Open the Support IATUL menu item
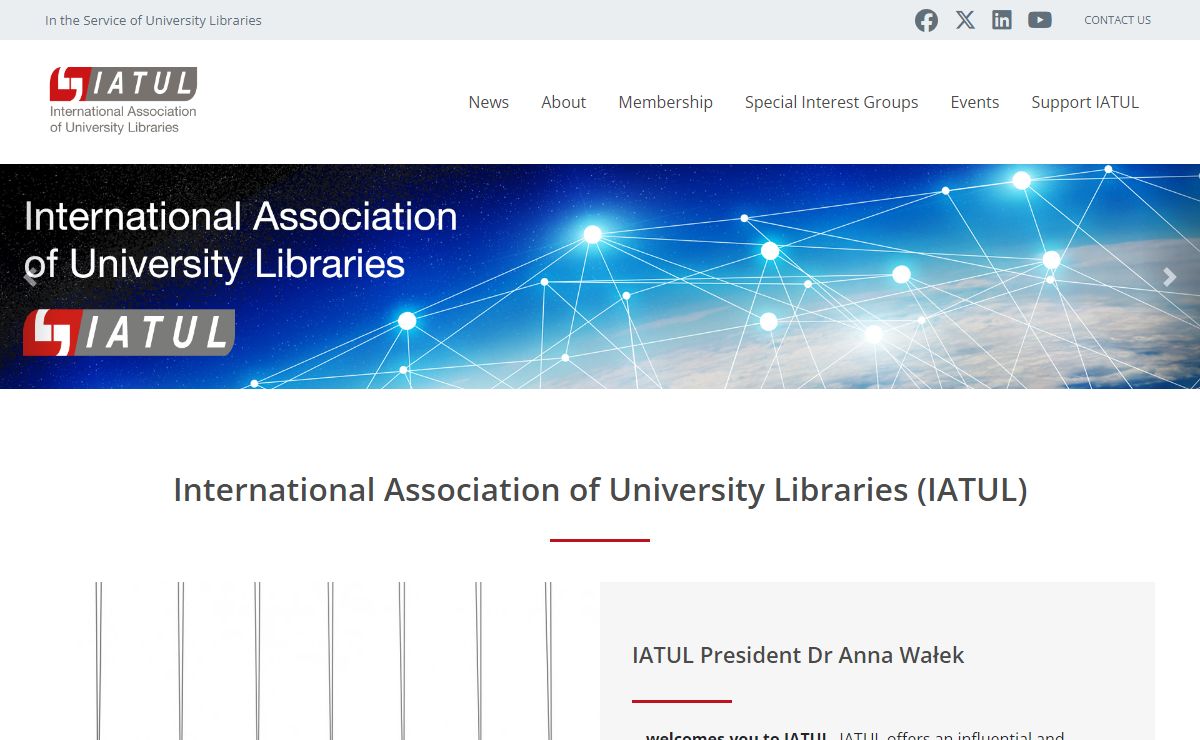The width and height of the screenshot is (1200, 740). click(x=1085, y=102)
